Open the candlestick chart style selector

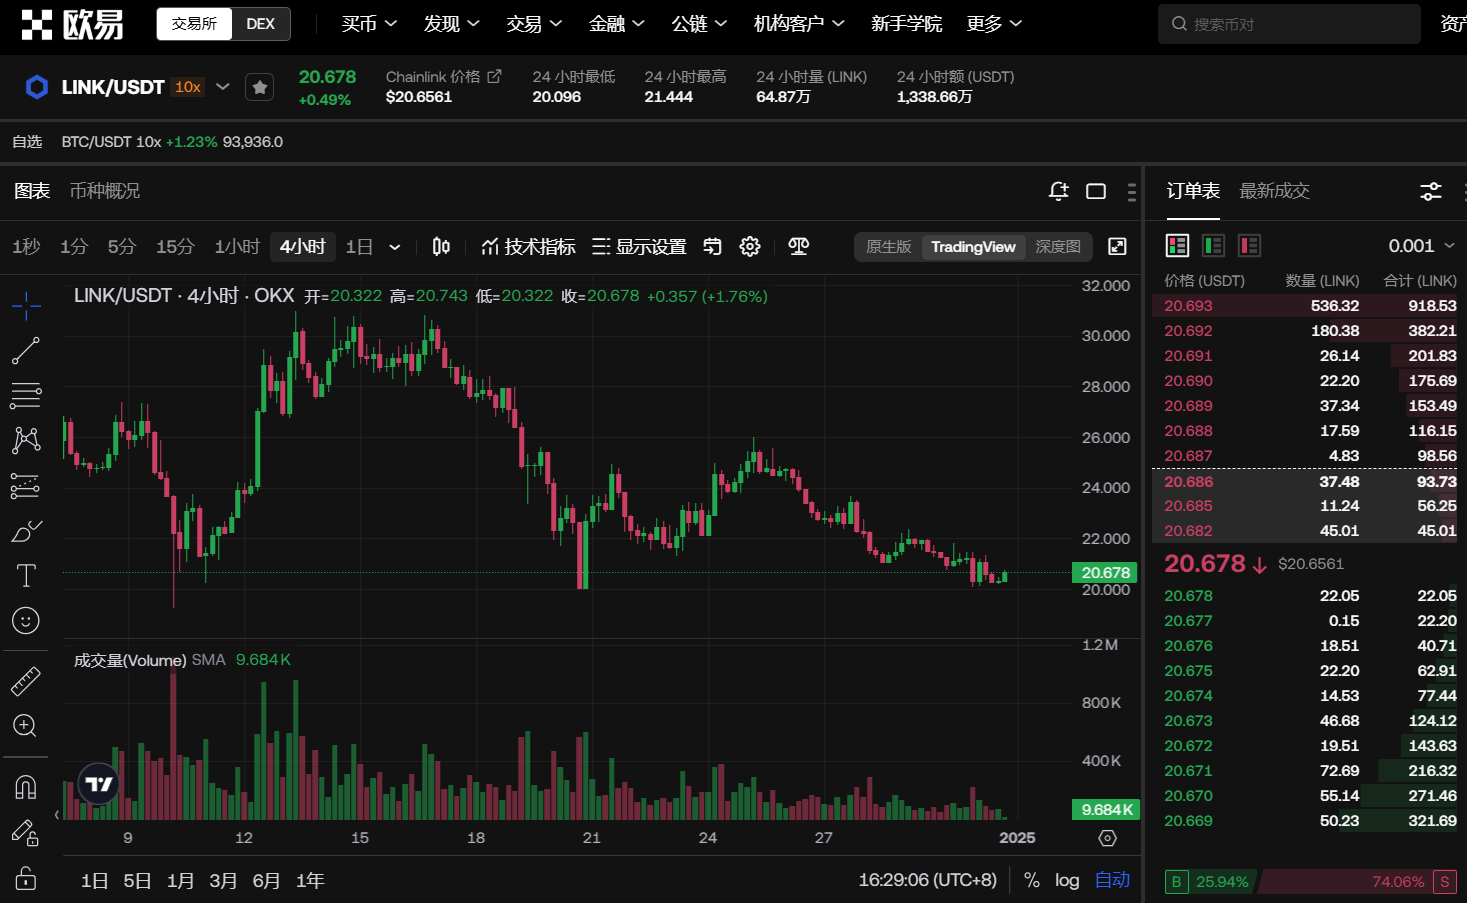click(x=441, y=247)
